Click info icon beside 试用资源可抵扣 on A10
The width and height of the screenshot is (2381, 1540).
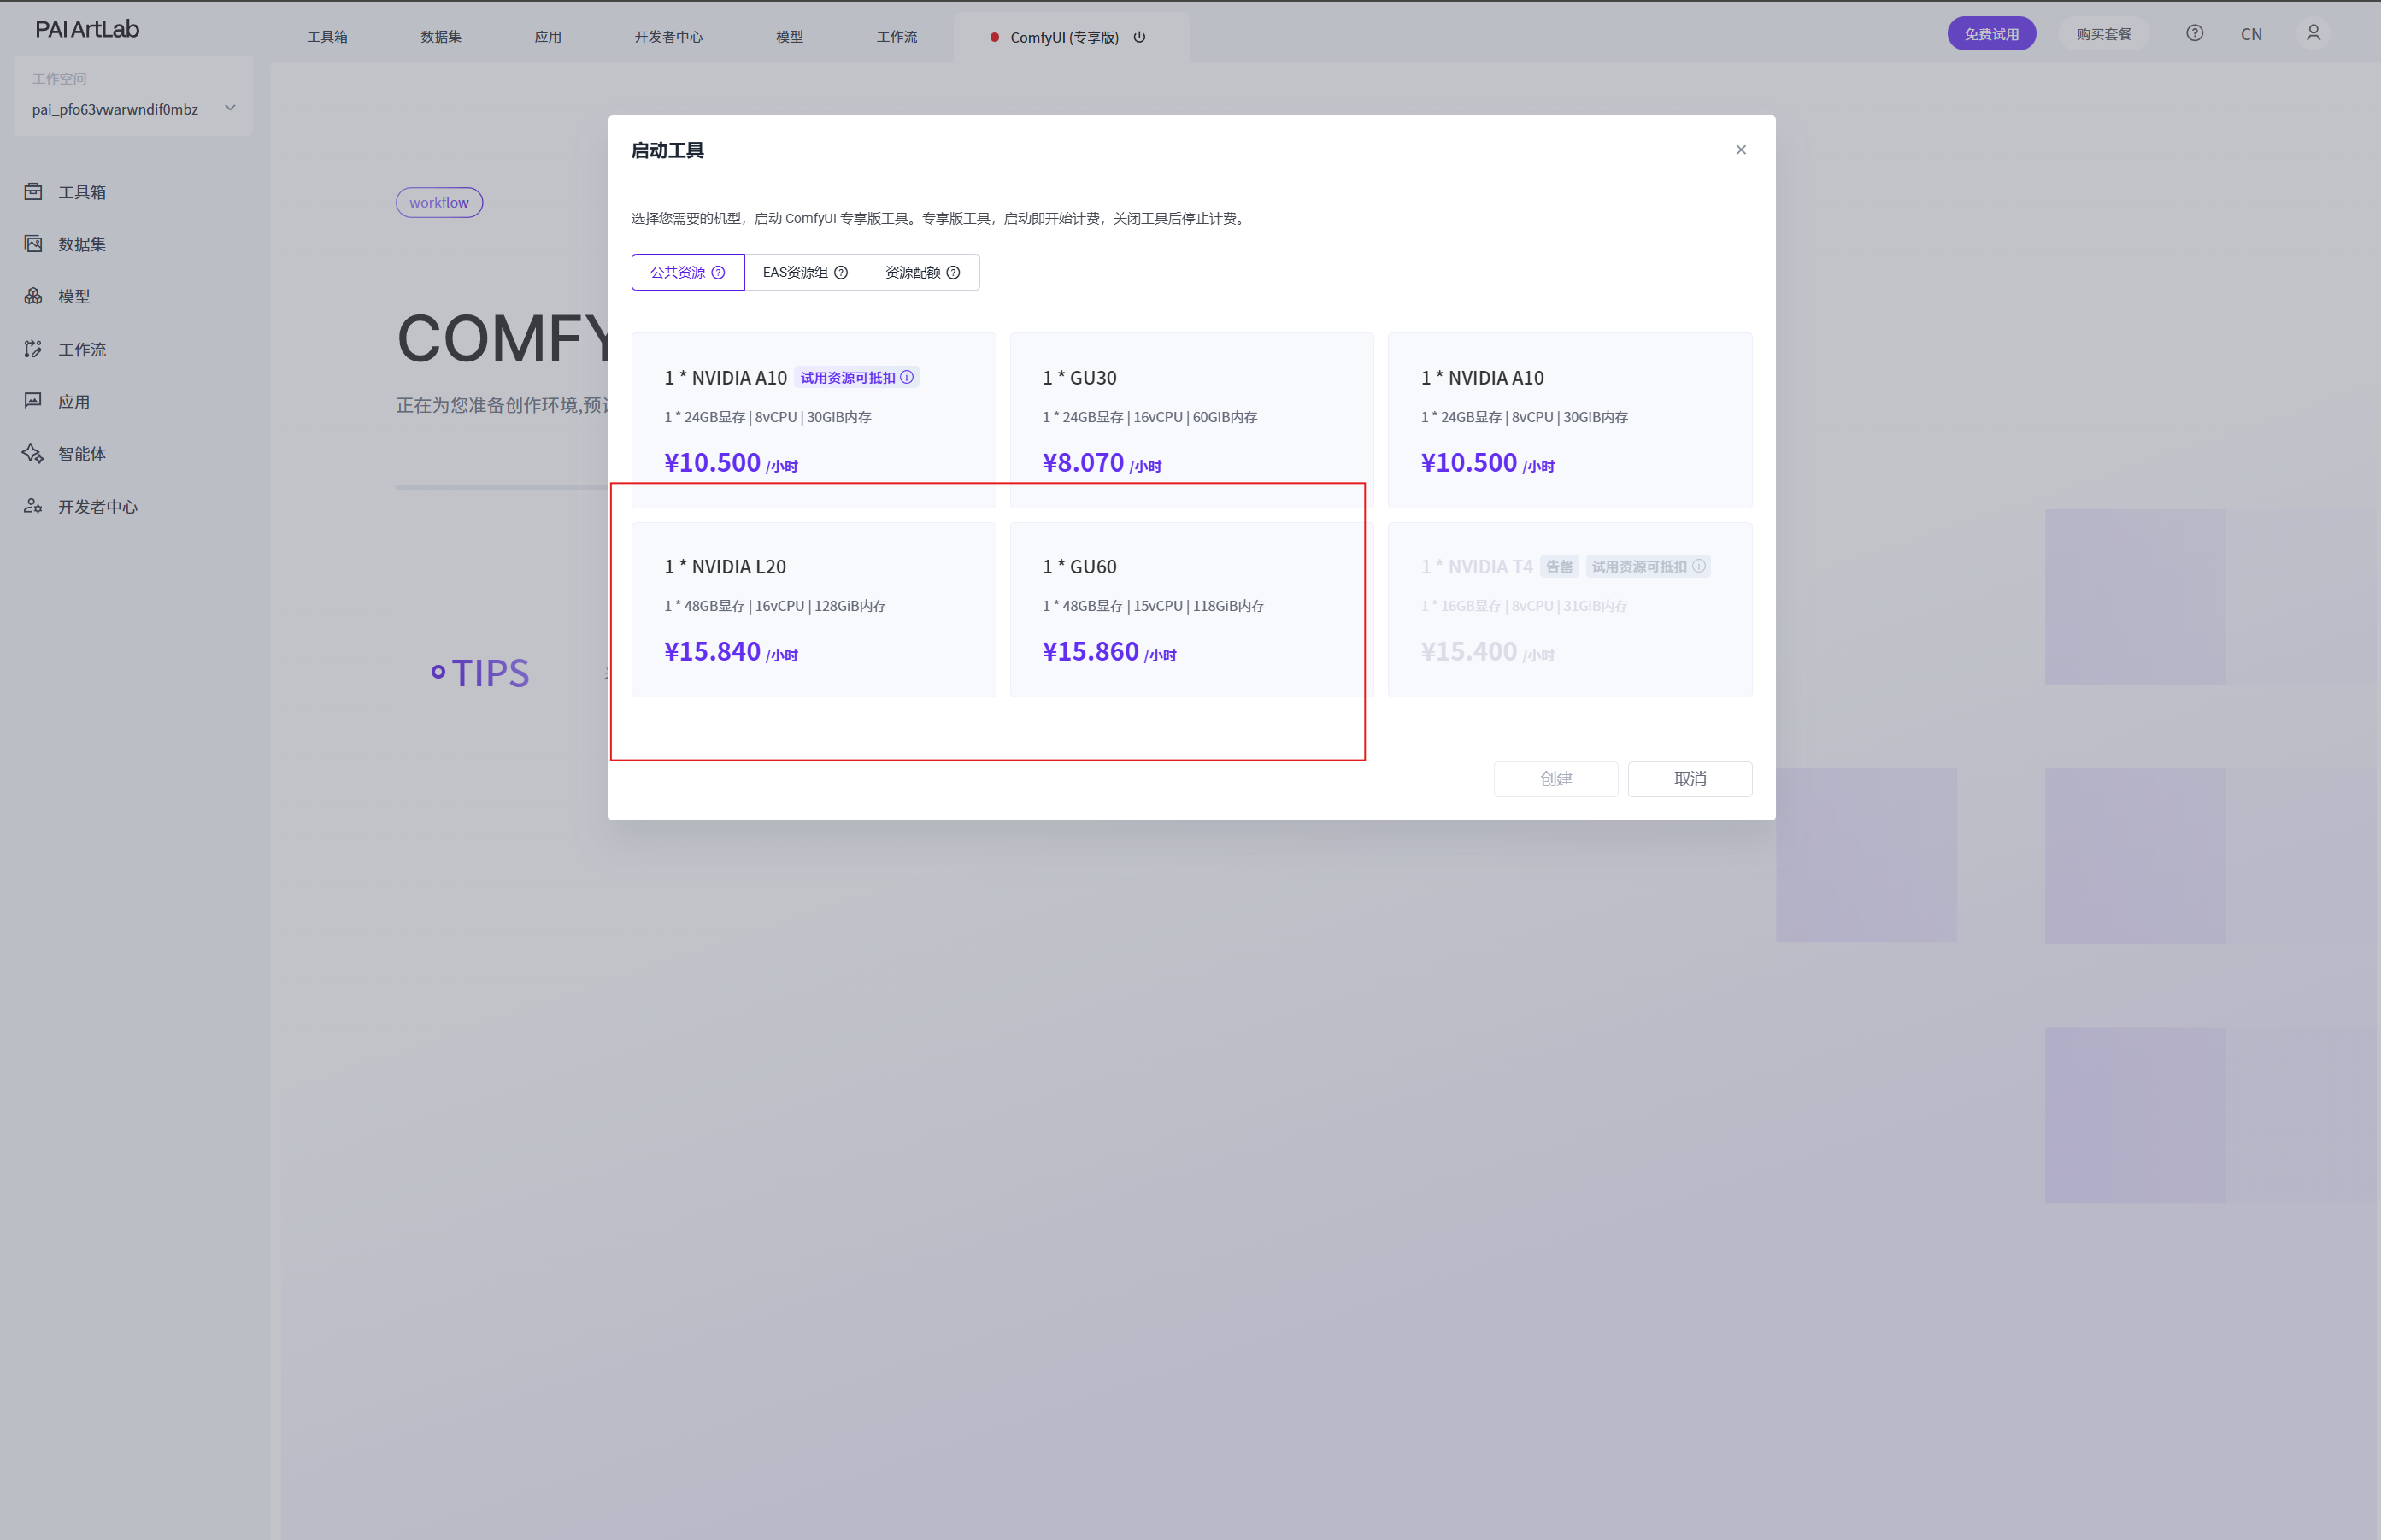click(x=907, y=377)
